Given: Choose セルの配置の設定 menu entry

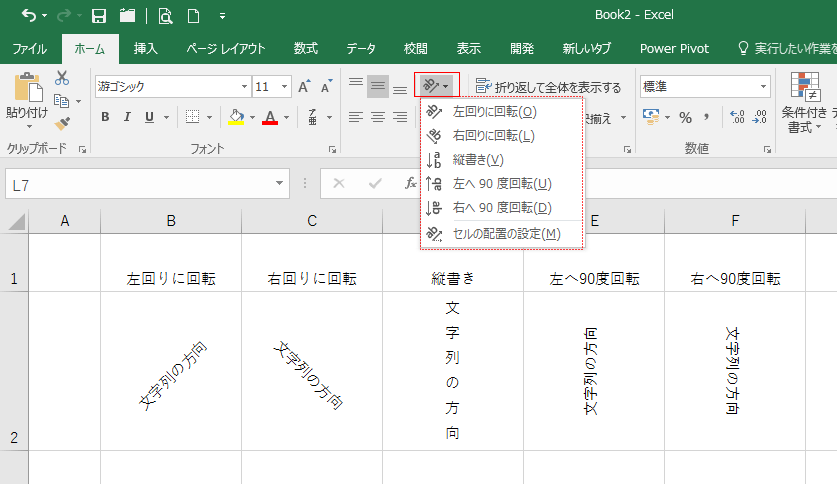Looking at the screenshot, I should coord(506,234).
